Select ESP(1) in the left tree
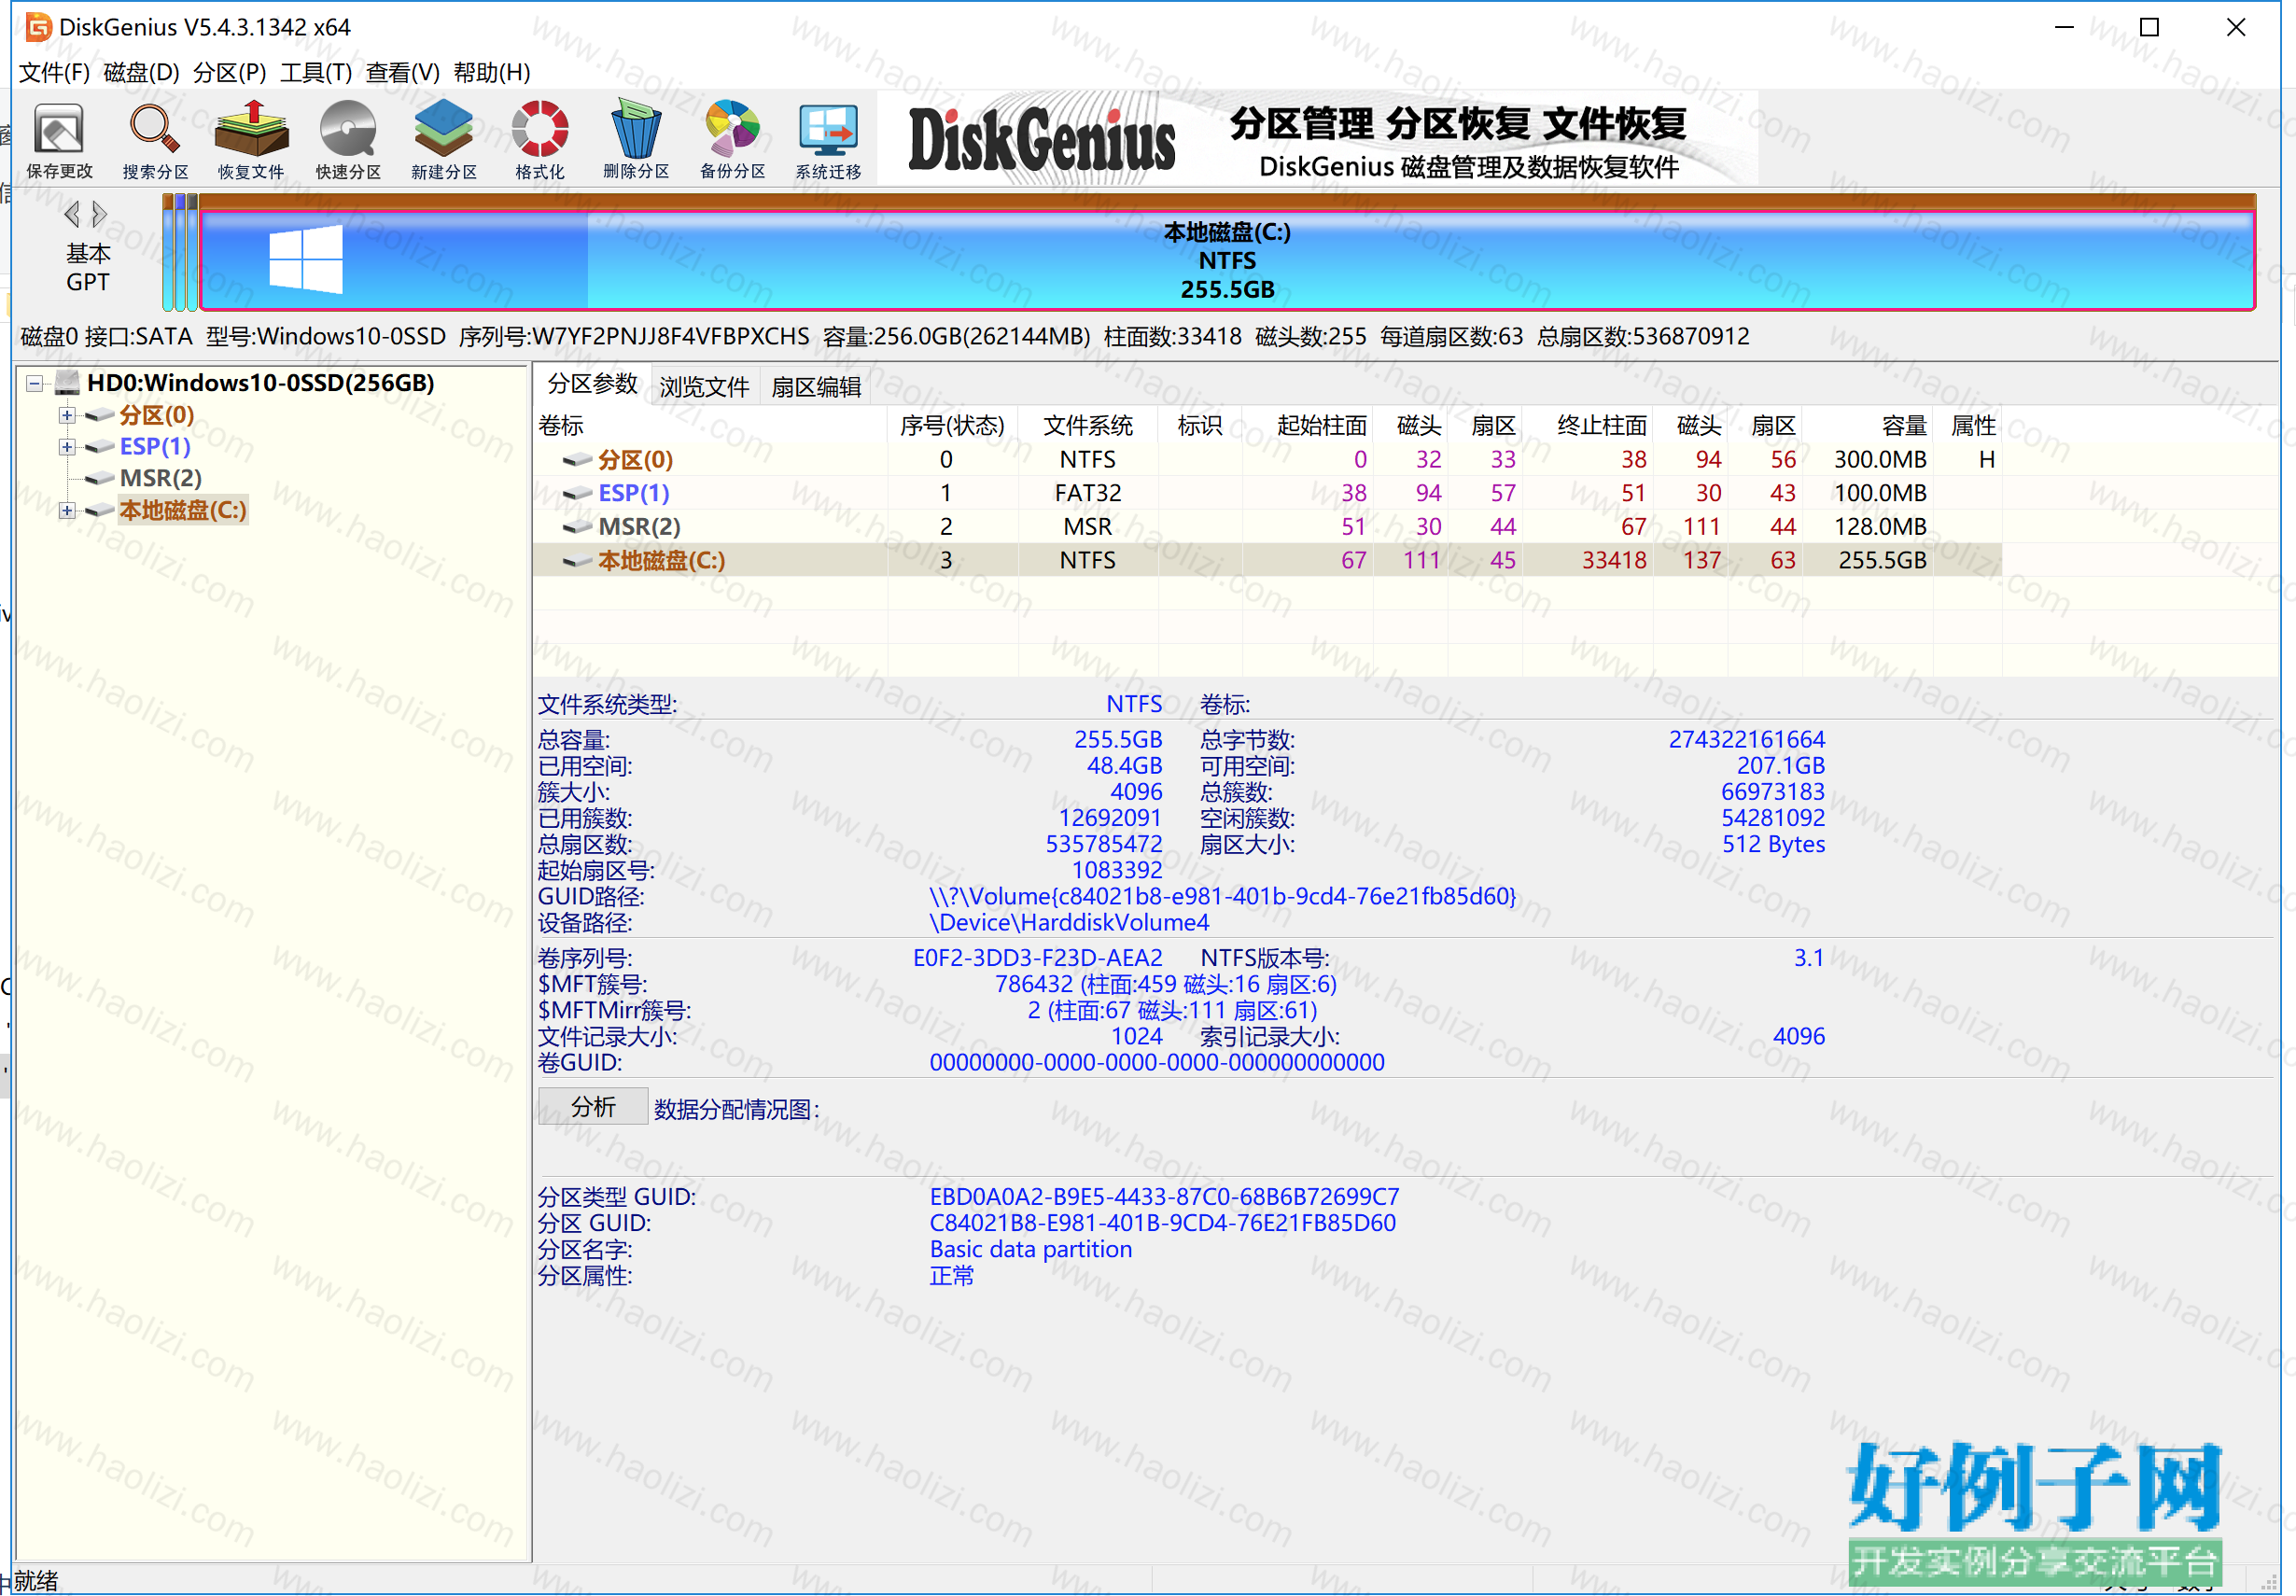 coord(155,447)
